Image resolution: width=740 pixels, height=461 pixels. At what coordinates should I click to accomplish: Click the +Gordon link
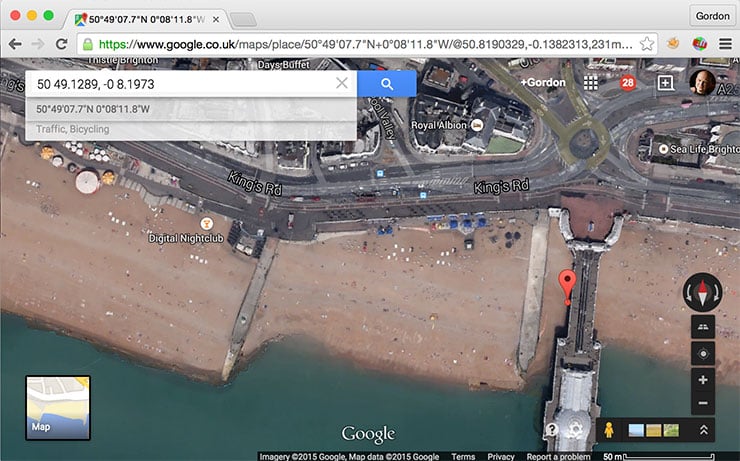tap(543, 83)
